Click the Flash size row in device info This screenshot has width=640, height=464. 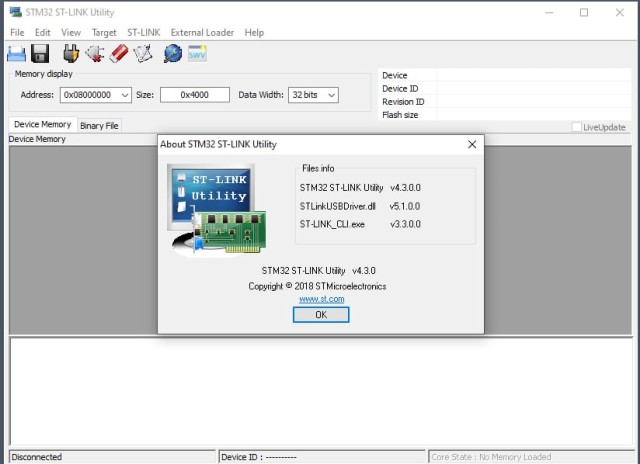tap(505, 115)
